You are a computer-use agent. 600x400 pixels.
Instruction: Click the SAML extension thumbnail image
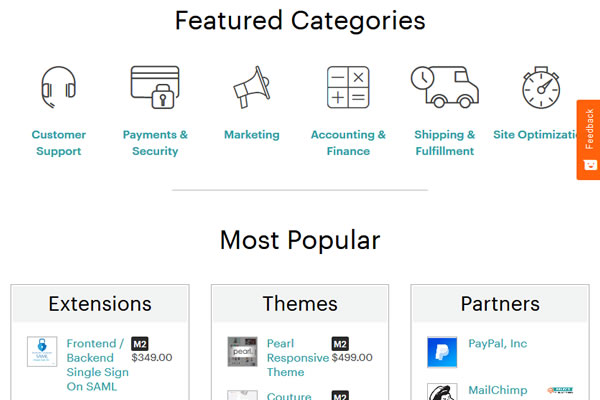pyautogui.click(x=42, y=352)
